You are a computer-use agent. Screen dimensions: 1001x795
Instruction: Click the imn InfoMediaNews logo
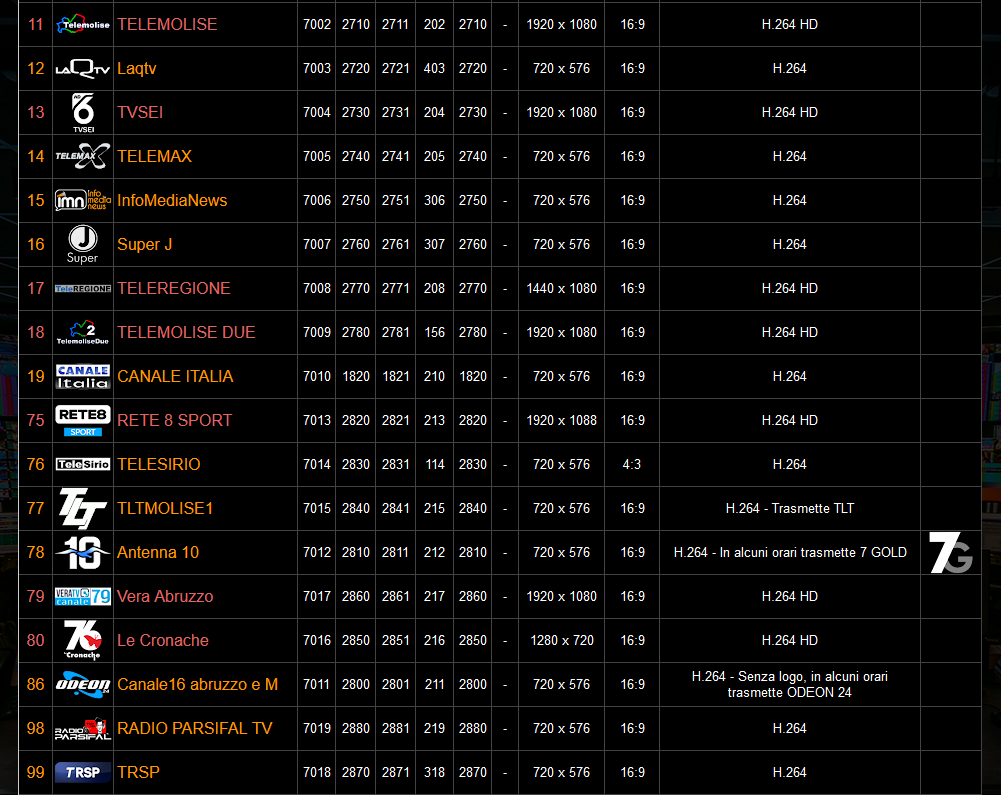pyautogui.click(x=83, y=201)
